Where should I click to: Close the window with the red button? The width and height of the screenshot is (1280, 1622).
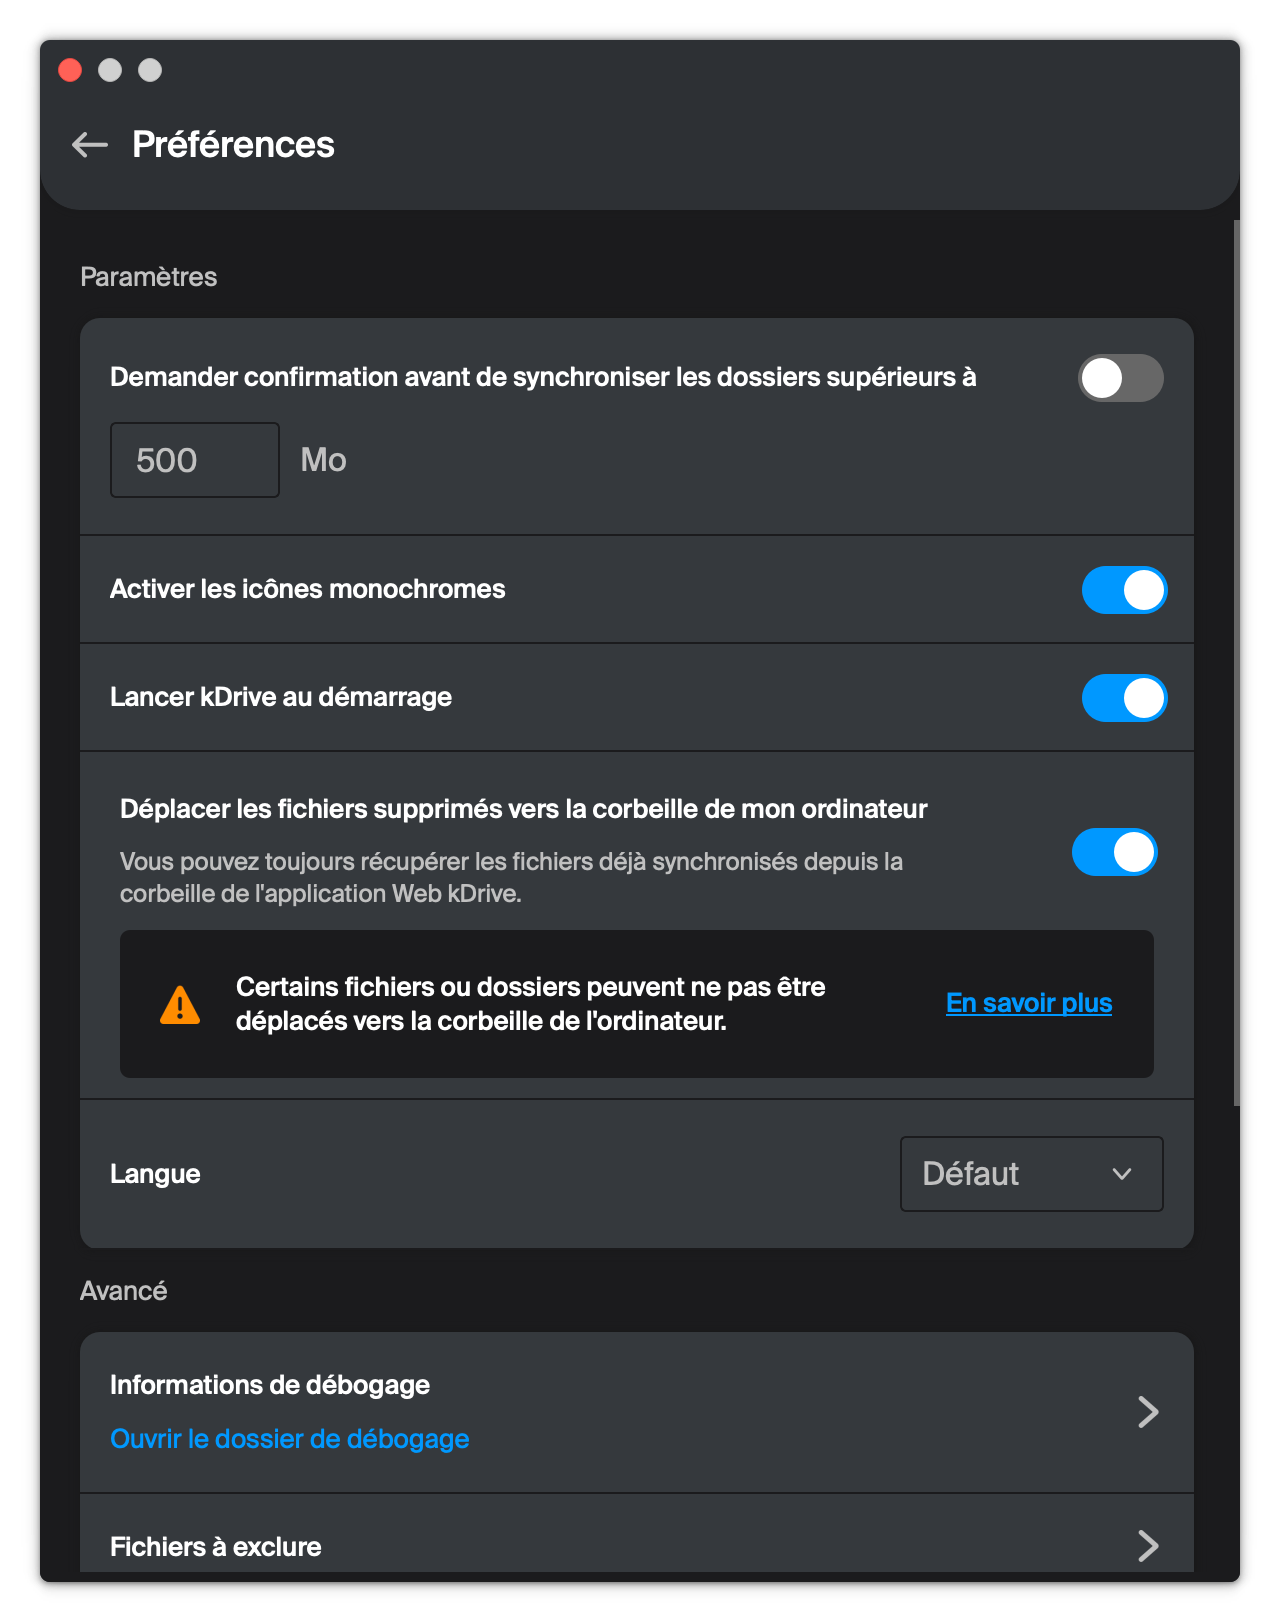coord(70,70)
